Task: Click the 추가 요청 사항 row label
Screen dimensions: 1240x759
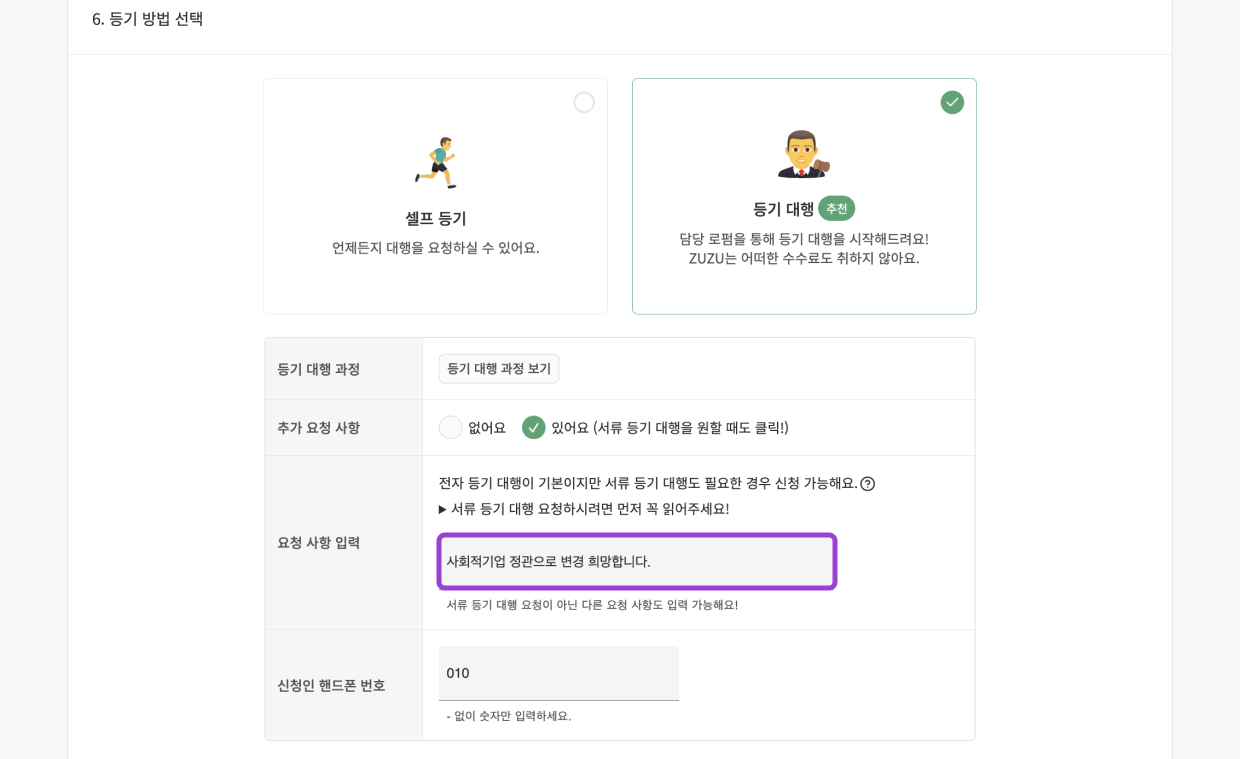Action: (x=318, y=428)
